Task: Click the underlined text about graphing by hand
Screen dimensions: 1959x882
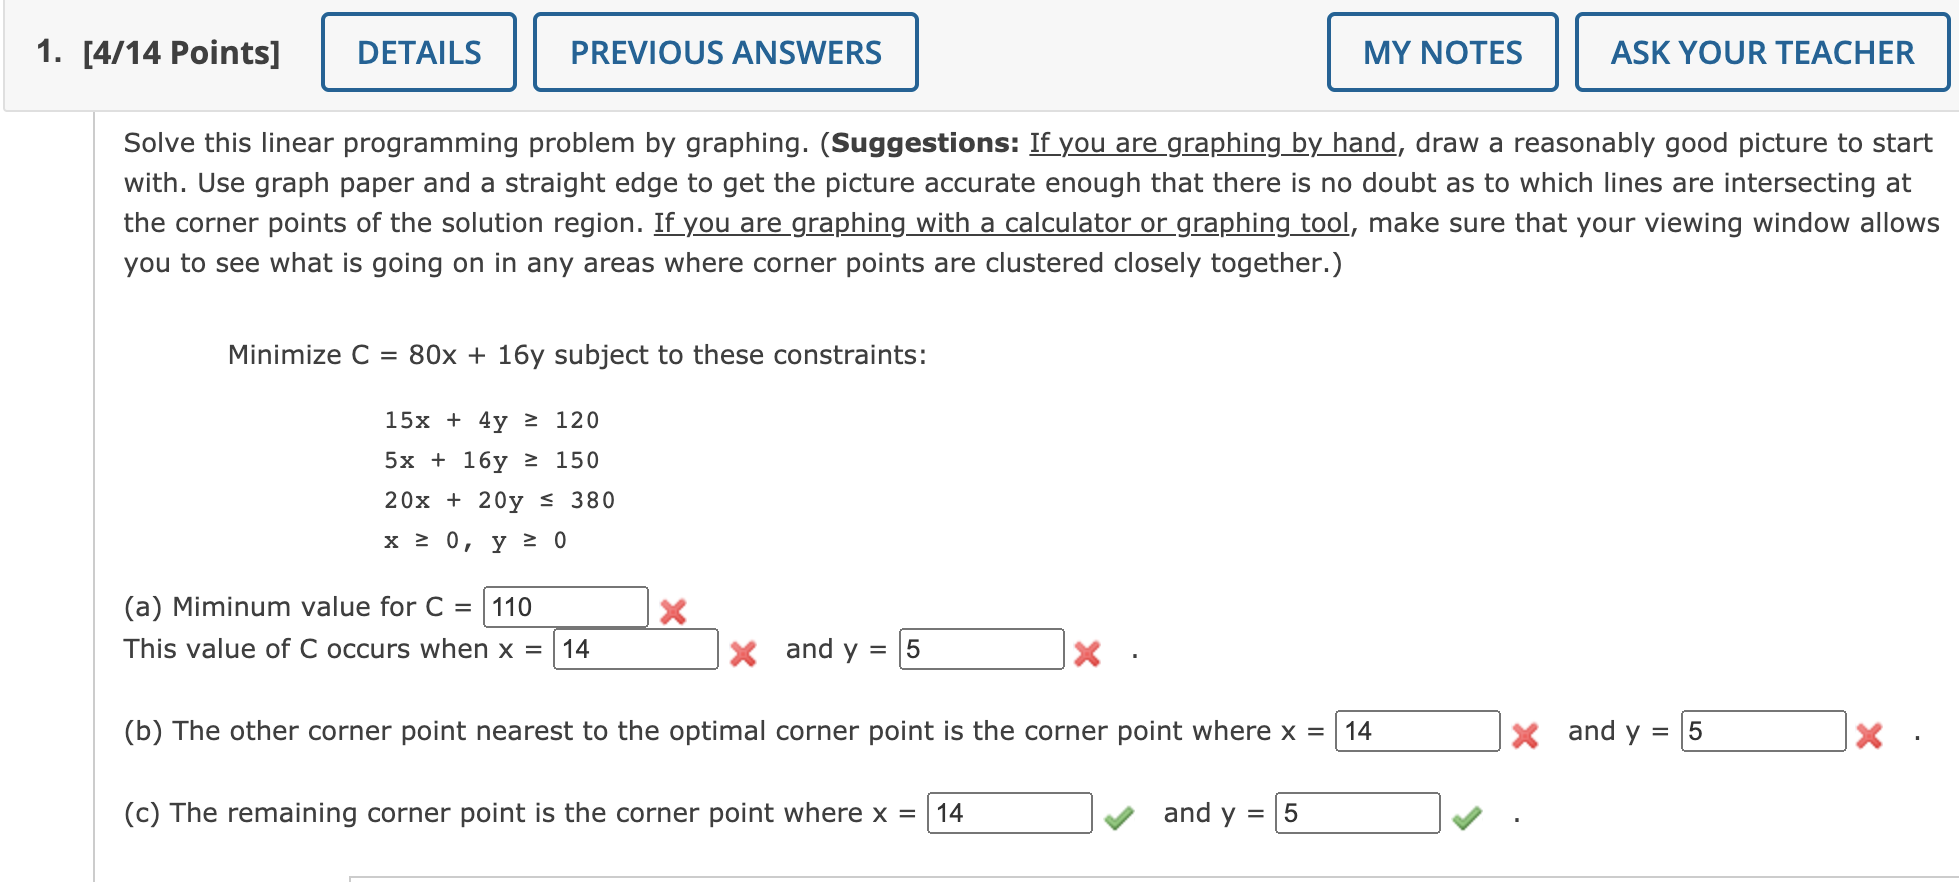Action: pos(1210,143)
